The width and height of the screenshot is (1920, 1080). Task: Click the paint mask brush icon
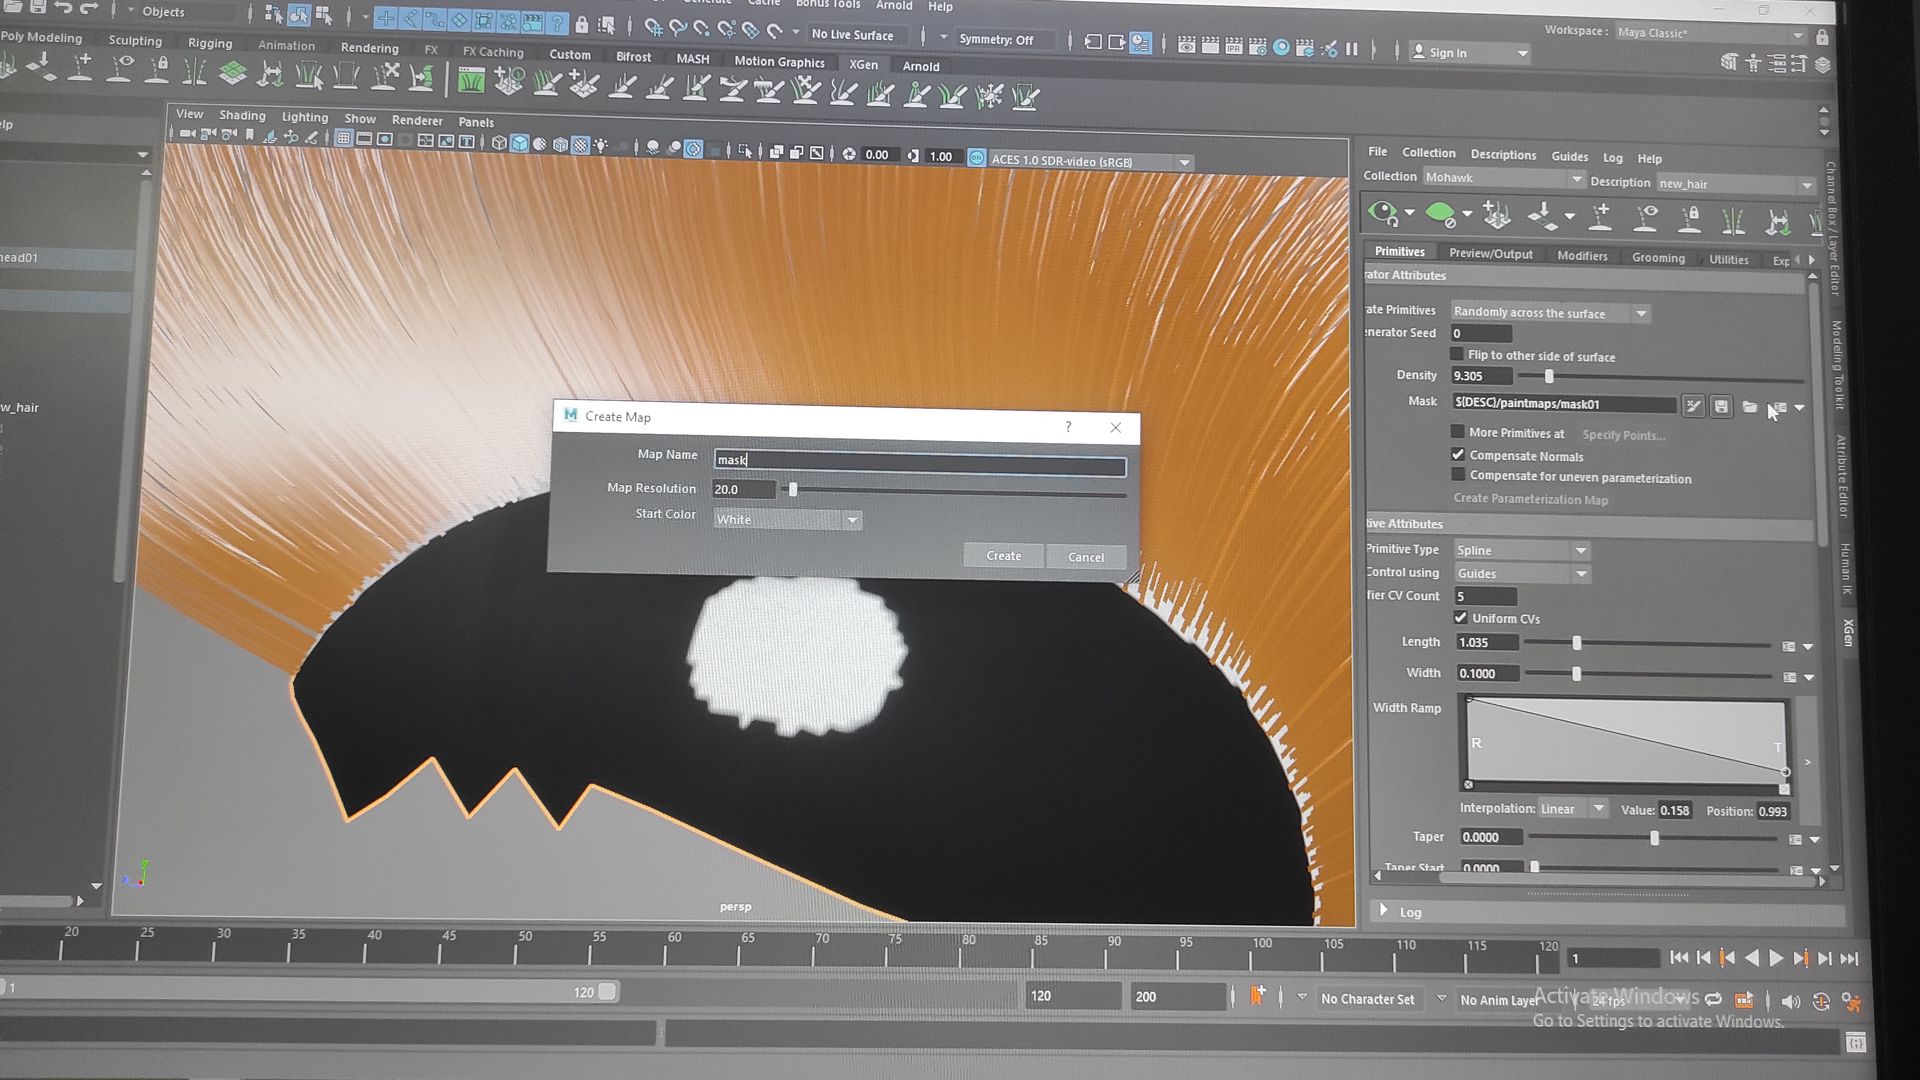1692,406
